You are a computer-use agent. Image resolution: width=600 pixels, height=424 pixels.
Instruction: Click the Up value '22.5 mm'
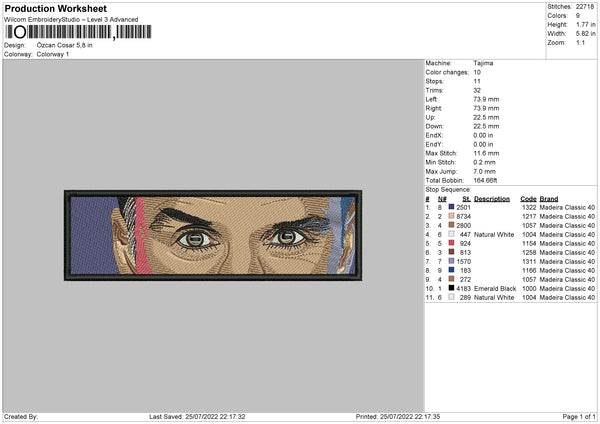[x=486, y=117]
